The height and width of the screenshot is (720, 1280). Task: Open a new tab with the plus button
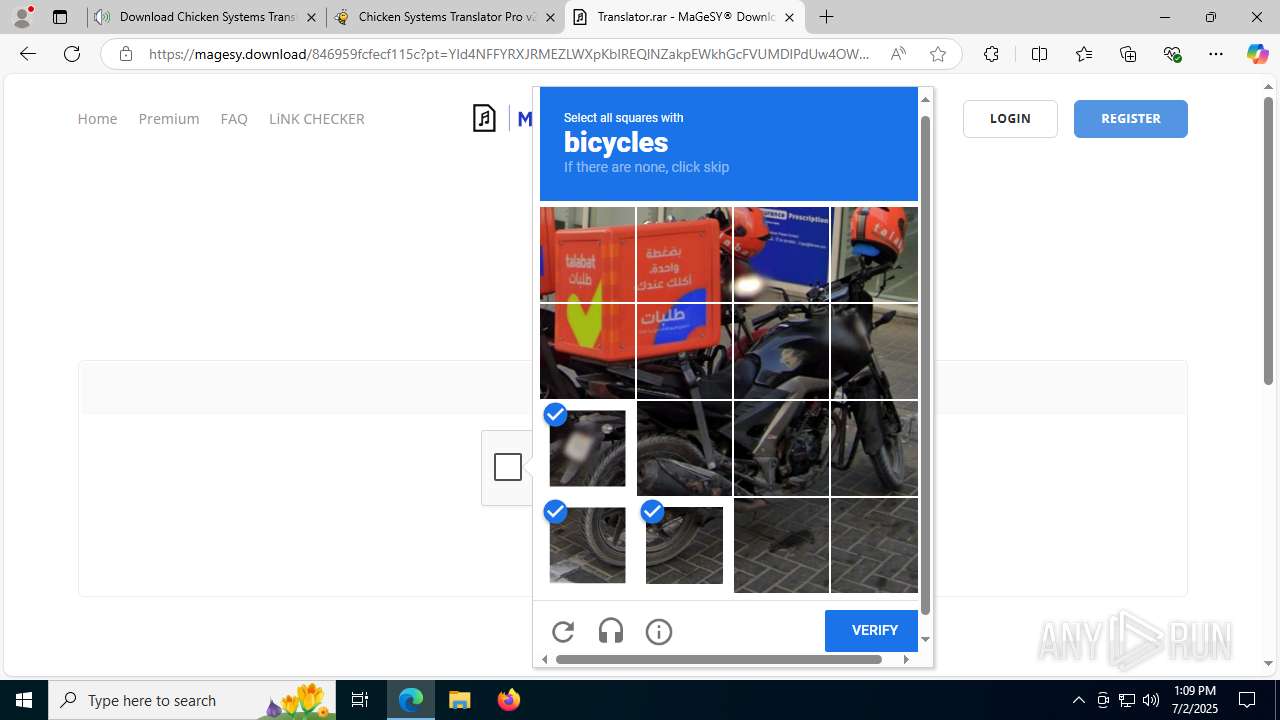pos(826,17)
